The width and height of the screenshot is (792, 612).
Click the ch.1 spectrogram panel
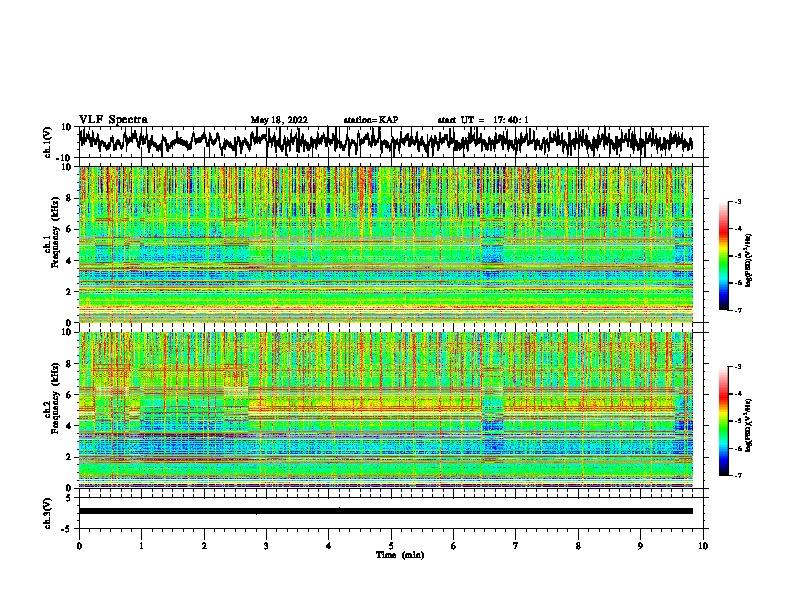coord(385,244)
